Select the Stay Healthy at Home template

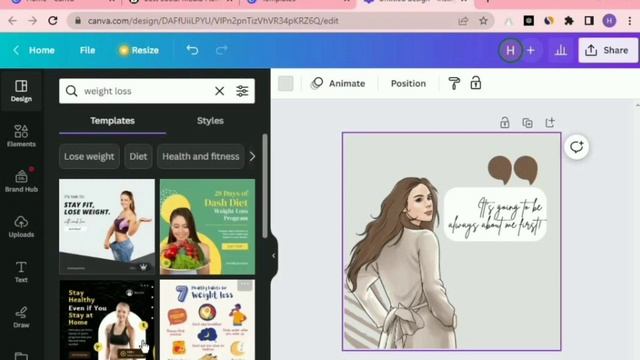click(107, 320)
